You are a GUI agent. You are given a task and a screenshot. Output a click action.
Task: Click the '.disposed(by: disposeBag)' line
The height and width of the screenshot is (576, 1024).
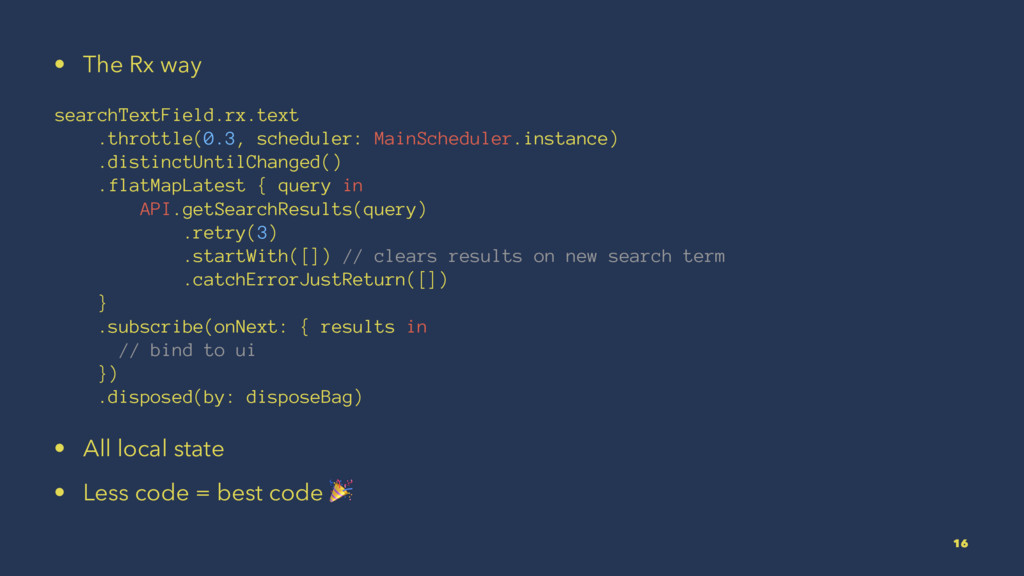click(x=229, y=397)
